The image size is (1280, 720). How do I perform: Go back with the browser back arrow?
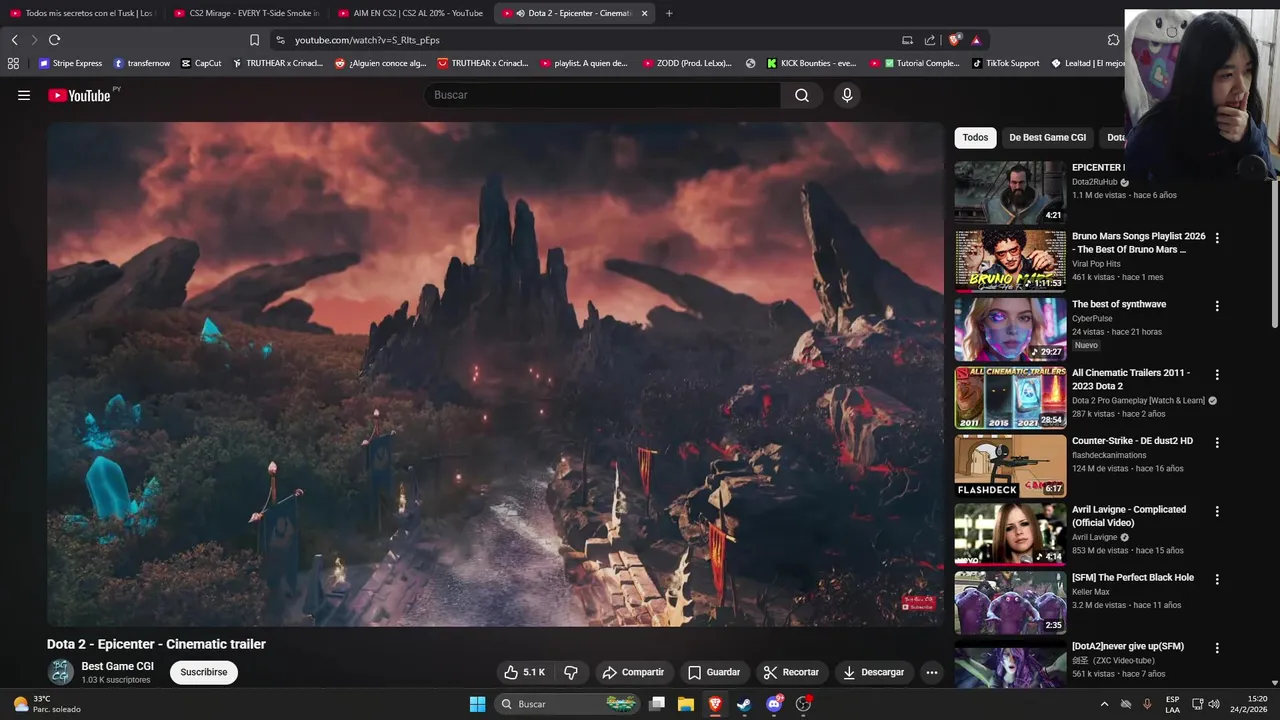(14, 40)
